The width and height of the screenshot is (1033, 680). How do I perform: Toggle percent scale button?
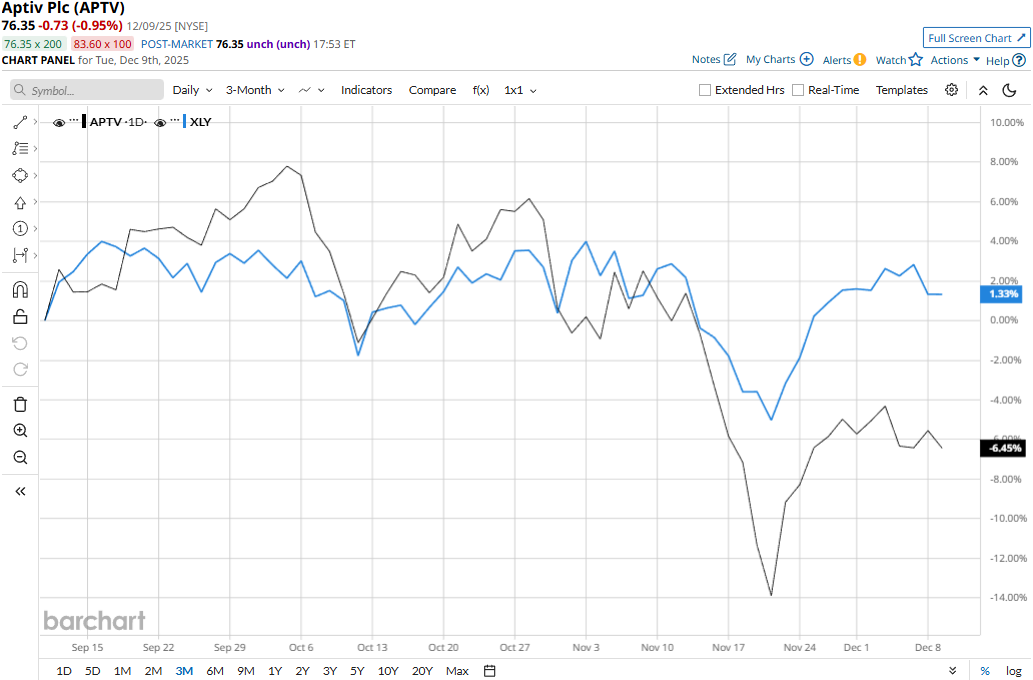tap(985, 671)
